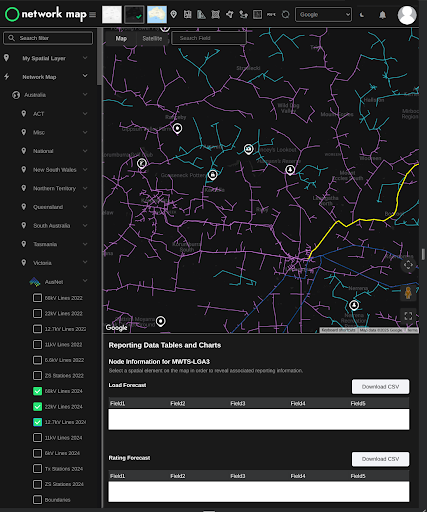Click the buildings chart toolbar icon

[x=201, y=14]
